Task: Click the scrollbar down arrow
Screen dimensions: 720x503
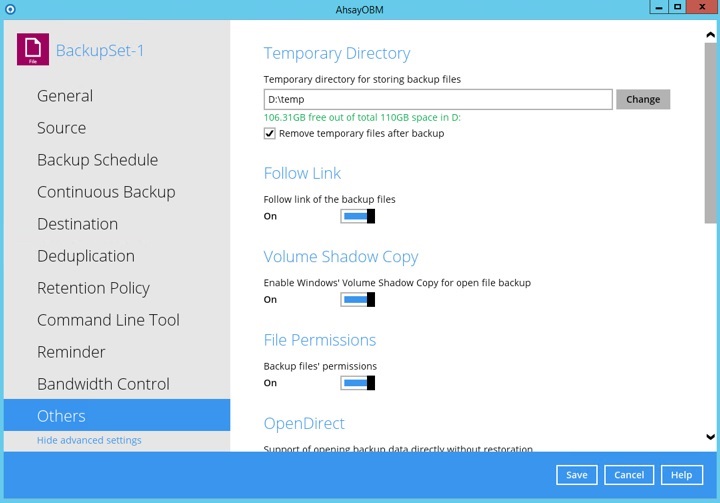Action: point(710,437)
